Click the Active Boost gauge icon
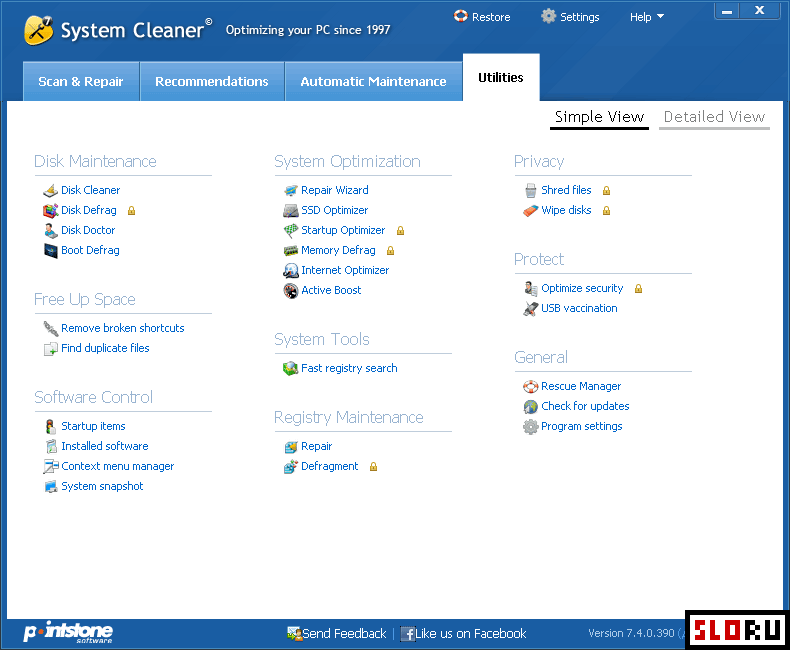The image size is (790, 650). (291, 291)
